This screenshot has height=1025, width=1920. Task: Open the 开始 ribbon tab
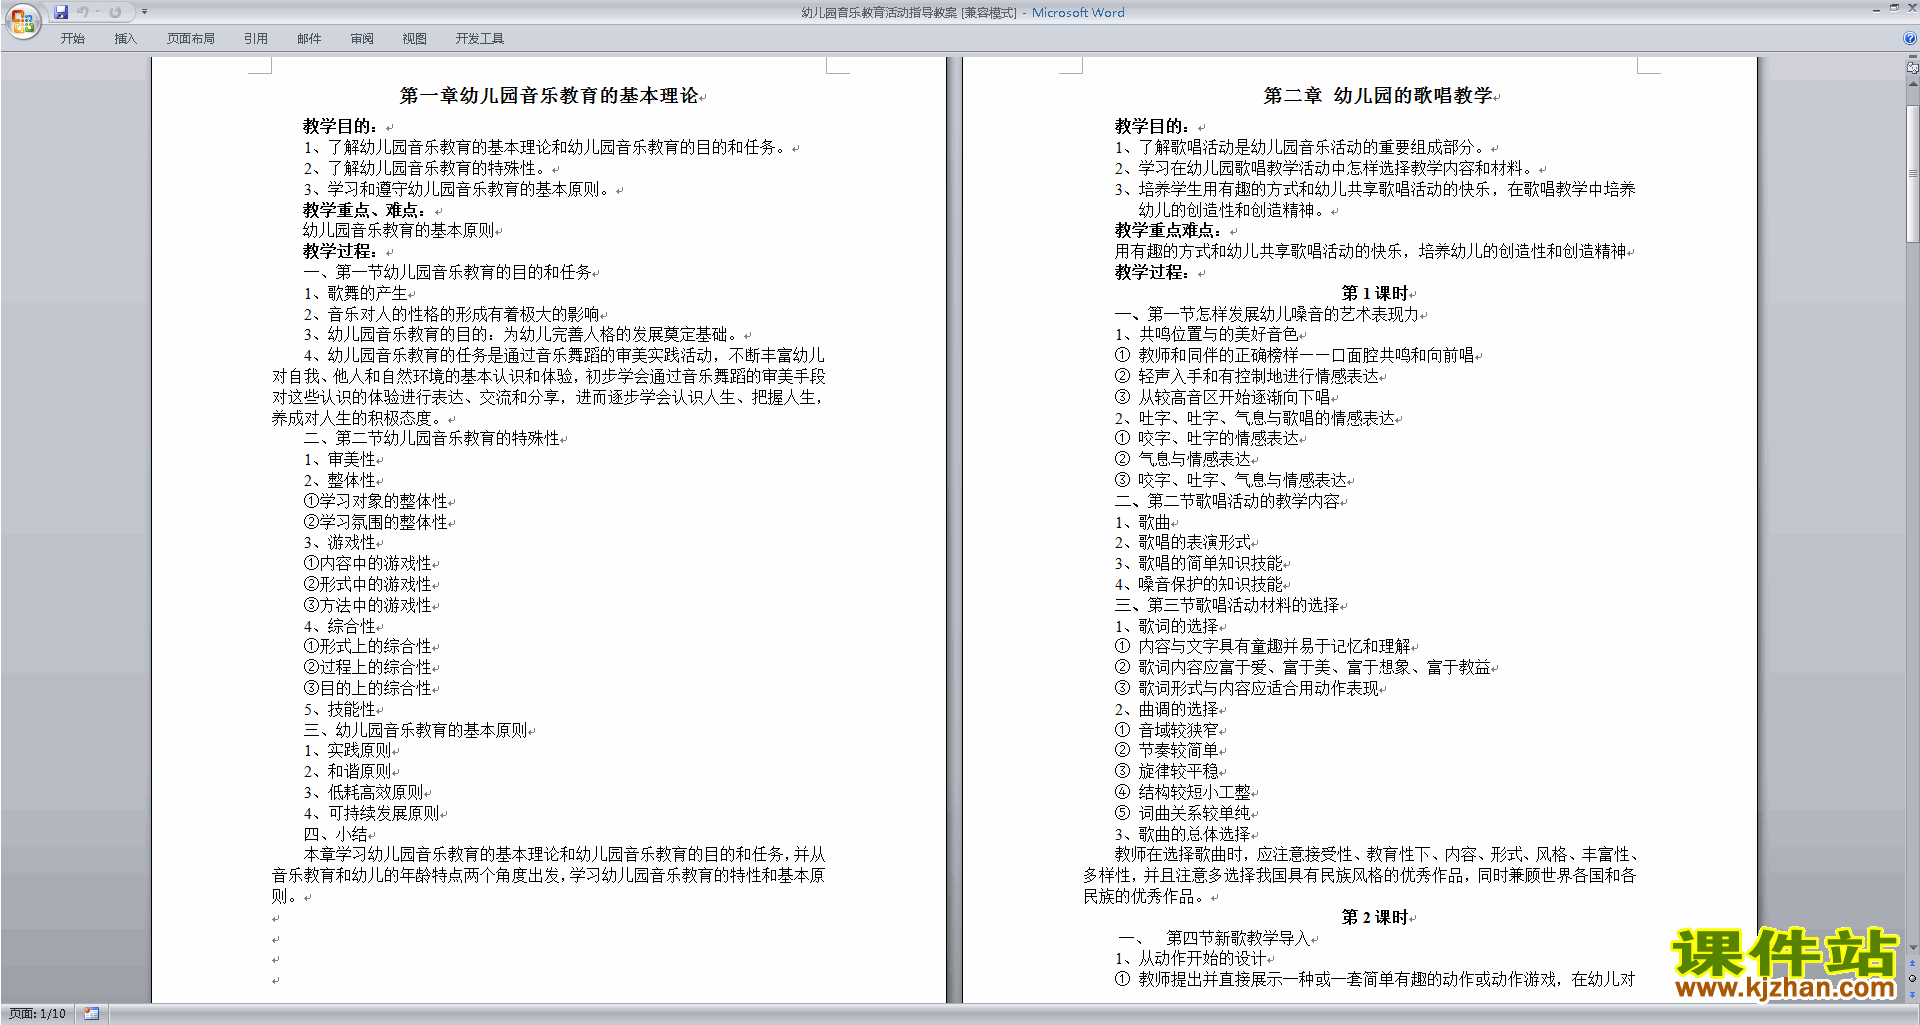coord(72,38)
